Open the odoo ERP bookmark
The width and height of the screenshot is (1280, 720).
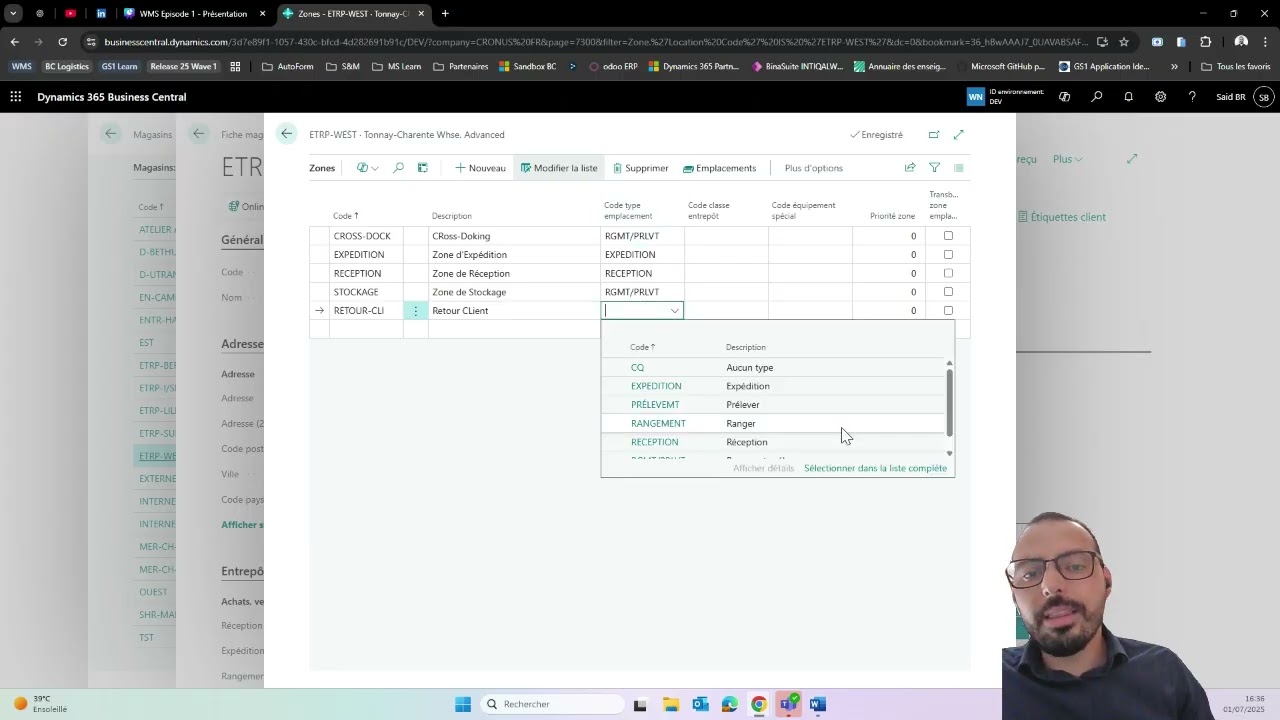pos(613,67)
